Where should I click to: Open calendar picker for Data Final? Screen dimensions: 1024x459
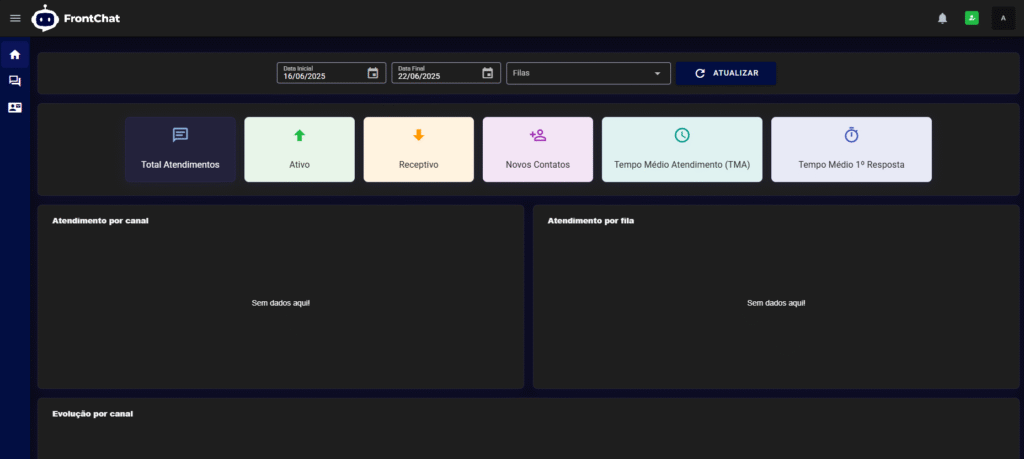point(487,73)
